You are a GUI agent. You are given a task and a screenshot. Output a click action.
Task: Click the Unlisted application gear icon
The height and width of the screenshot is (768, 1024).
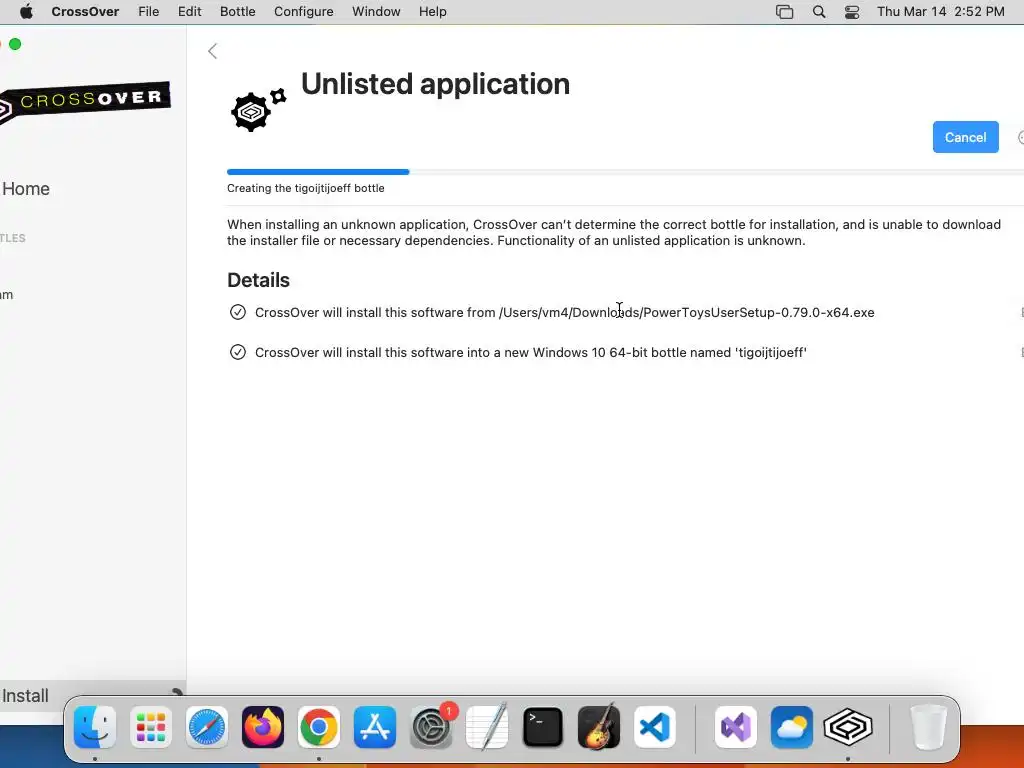click(259, 110)
